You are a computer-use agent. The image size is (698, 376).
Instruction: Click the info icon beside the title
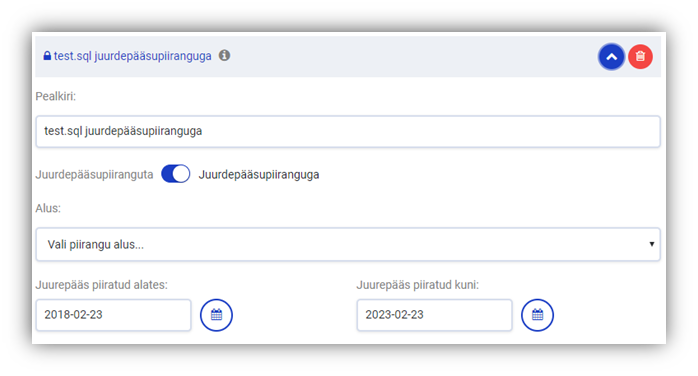point(224,56)
